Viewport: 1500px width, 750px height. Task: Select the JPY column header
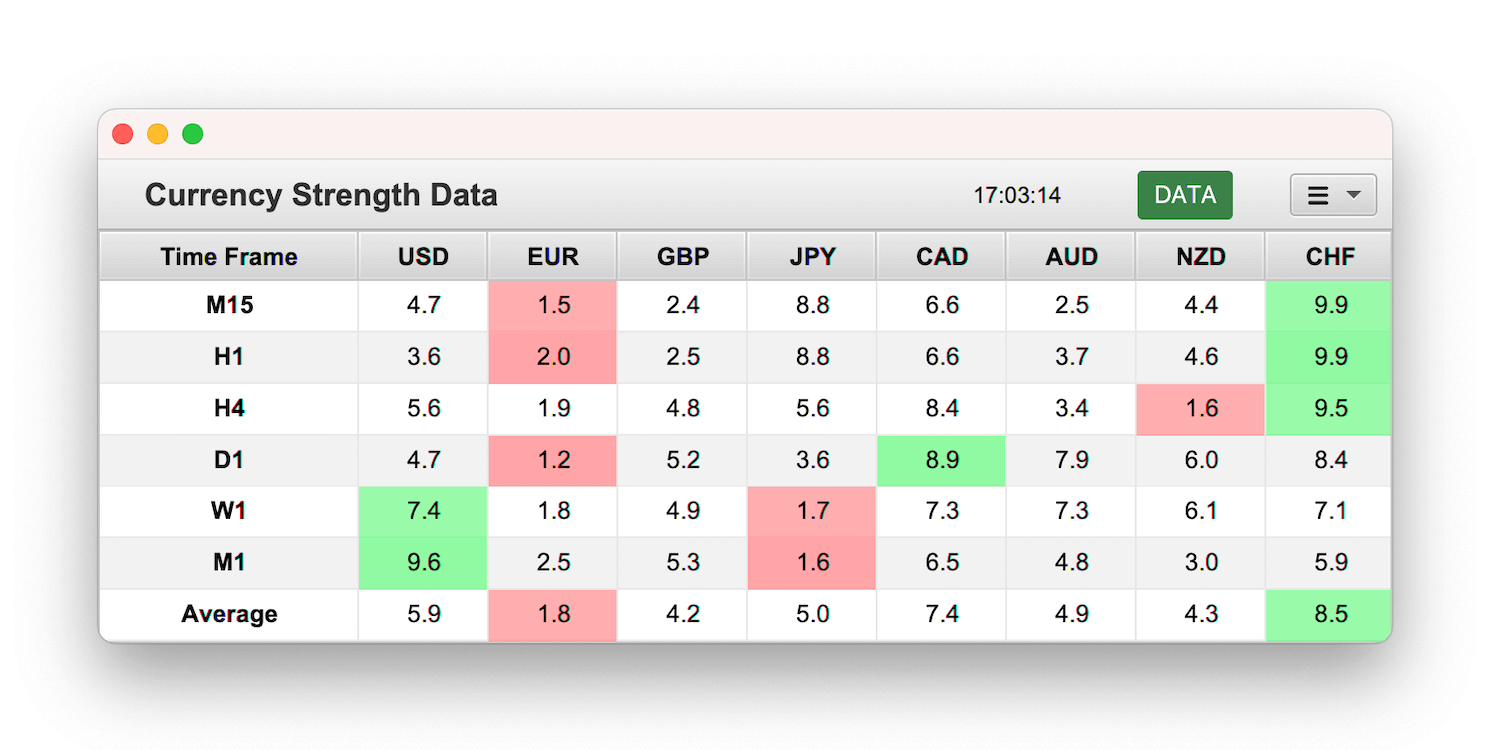tap(811, 256)
